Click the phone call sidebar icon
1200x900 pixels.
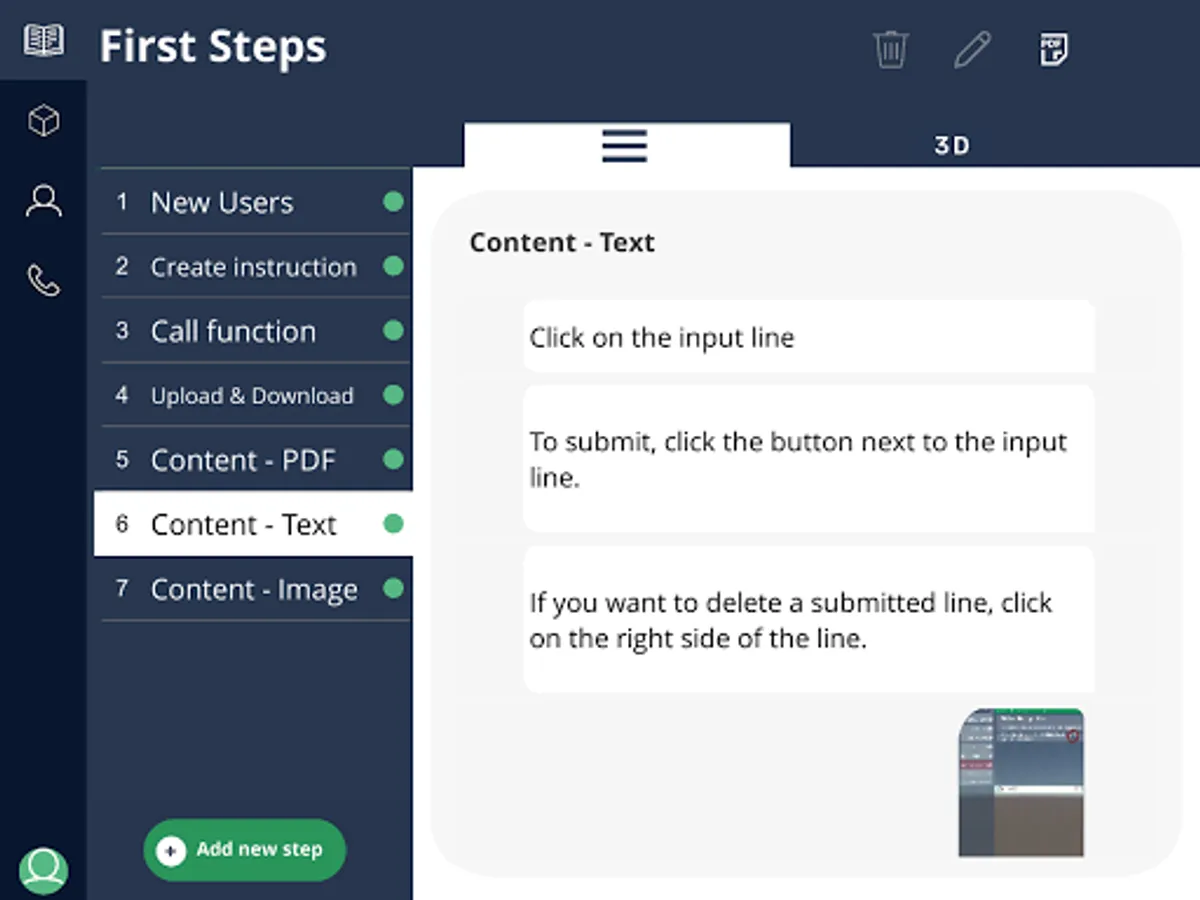click(43, 281)
